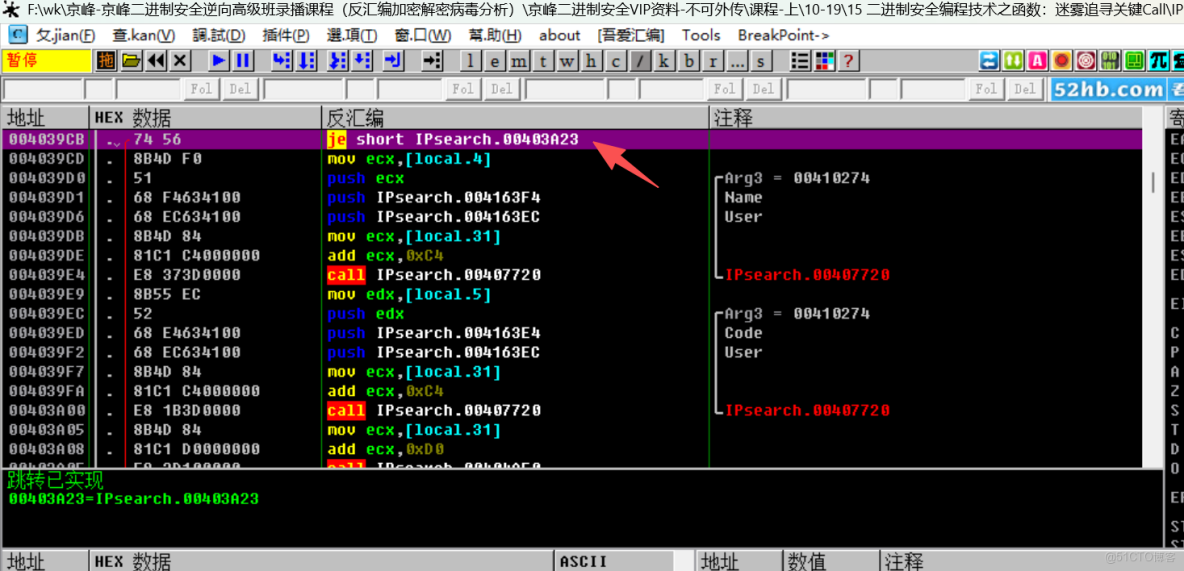Open the 查.kan(V) view menu
The image size is (1184, 571).
tap(143, 35)
